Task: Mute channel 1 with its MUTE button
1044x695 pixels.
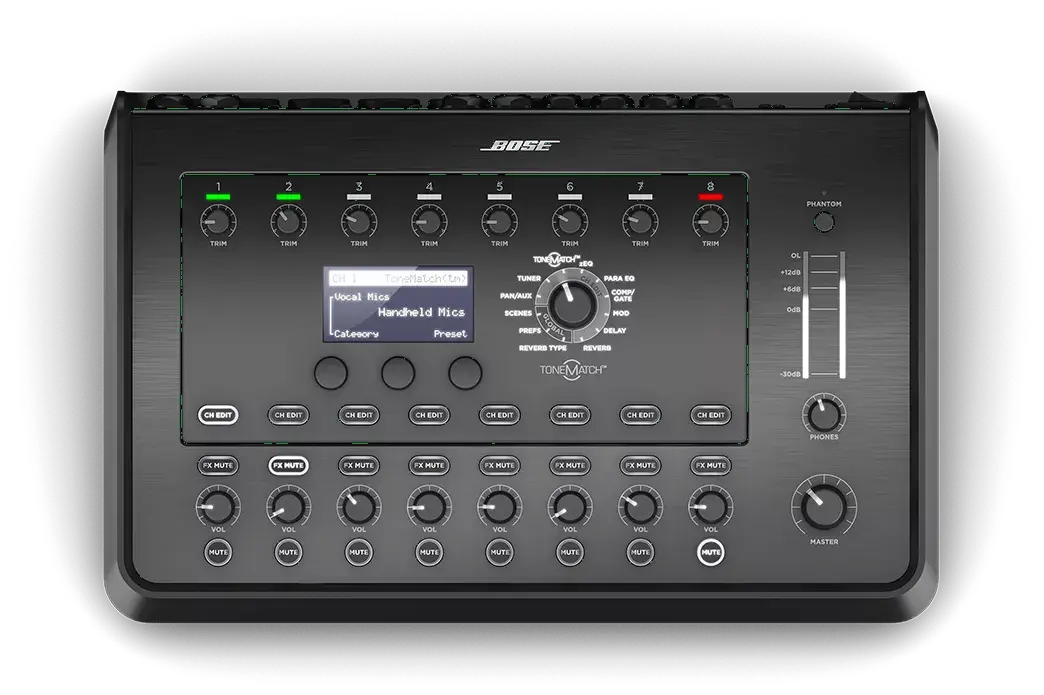Action: pos(218,552)
